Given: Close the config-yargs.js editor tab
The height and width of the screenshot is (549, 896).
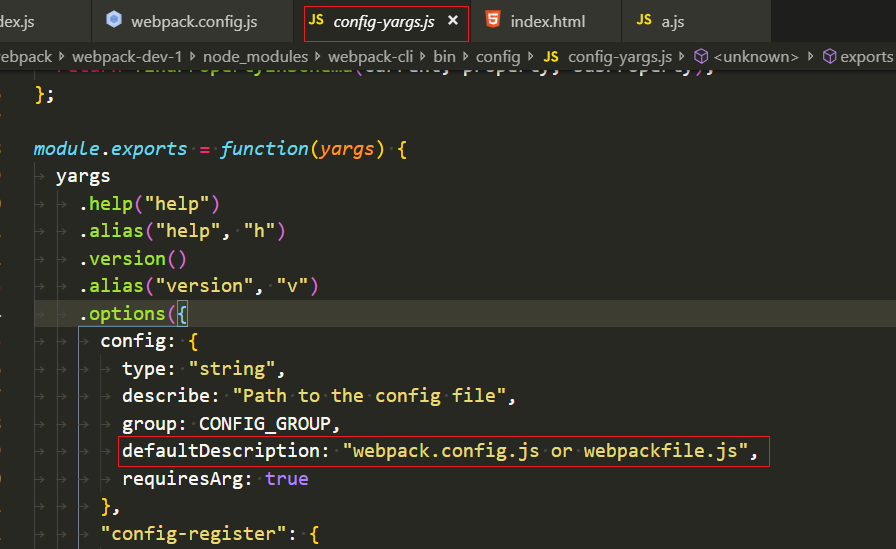Looking at the screenshot, I should 453,20.
